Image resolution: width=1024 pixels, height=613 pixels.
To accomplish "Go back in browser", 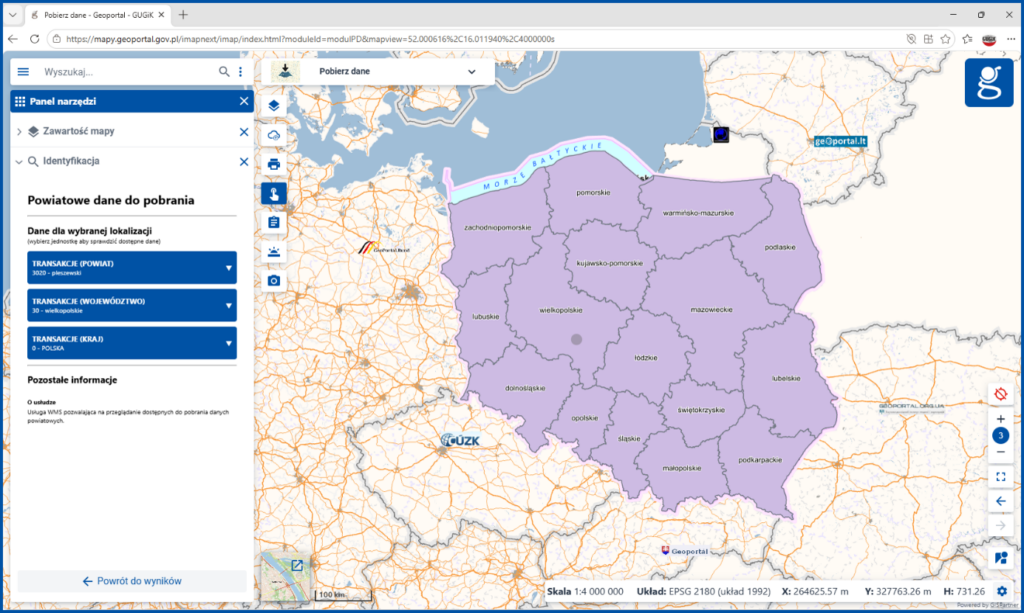I will 13,39.
